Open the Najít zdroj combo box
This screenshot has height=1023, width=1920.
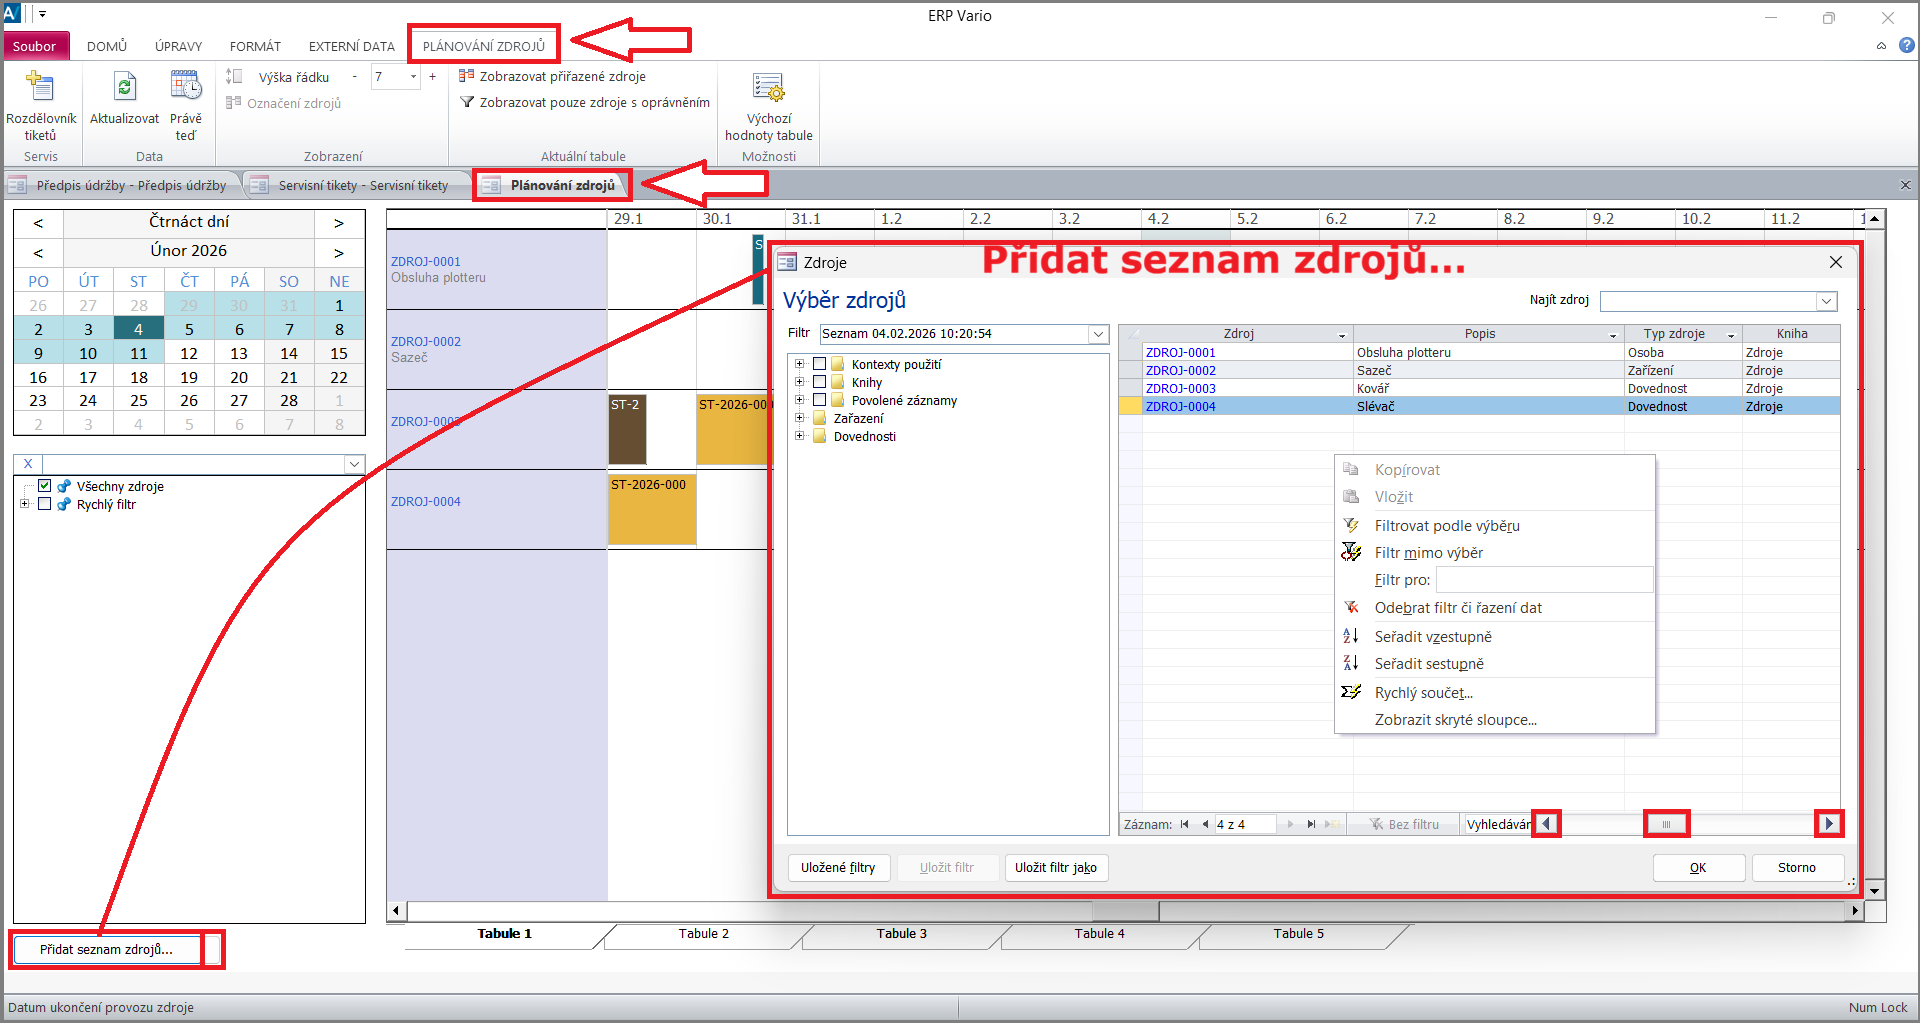point(1826,301)
